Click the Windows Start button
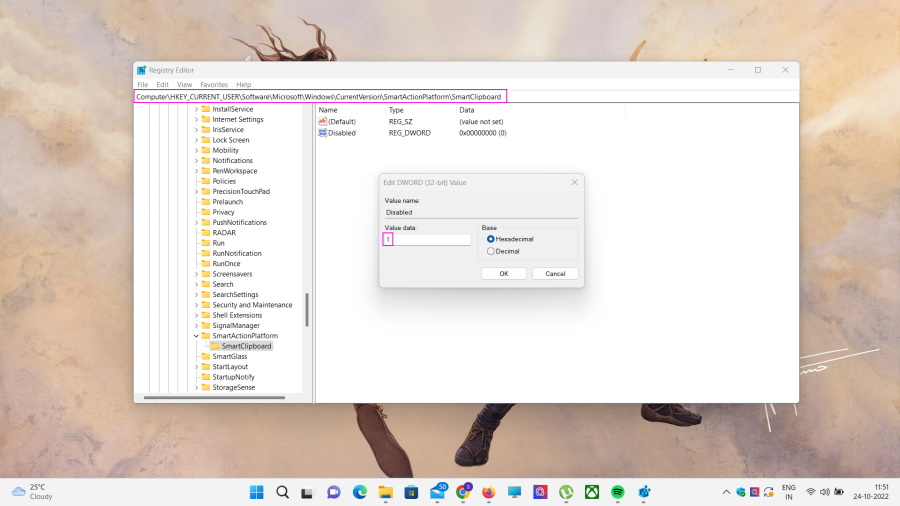 click(256, 492)
